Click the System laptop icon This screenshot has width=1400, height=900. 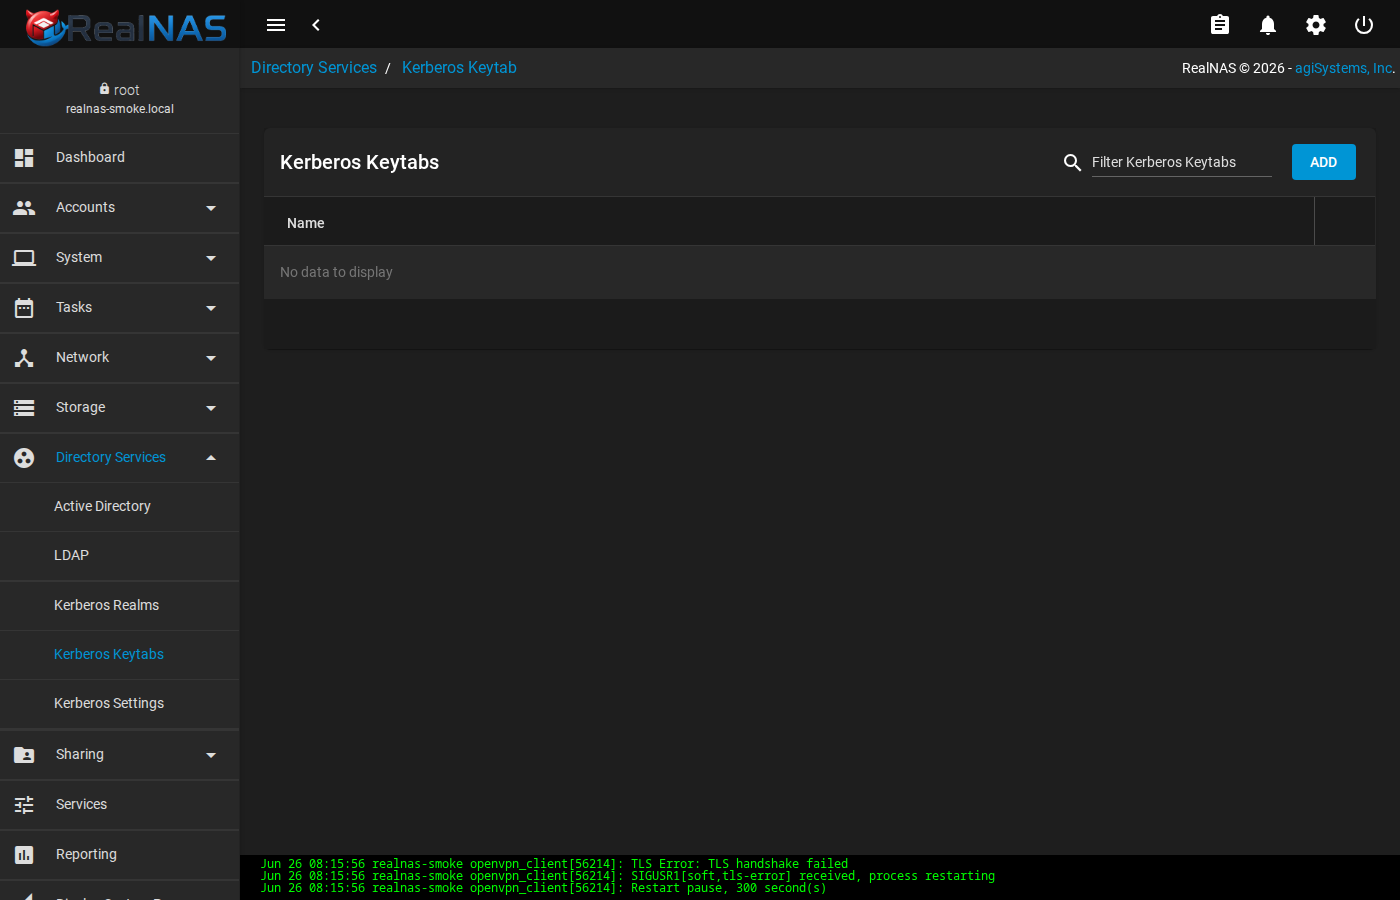[24, 258]
